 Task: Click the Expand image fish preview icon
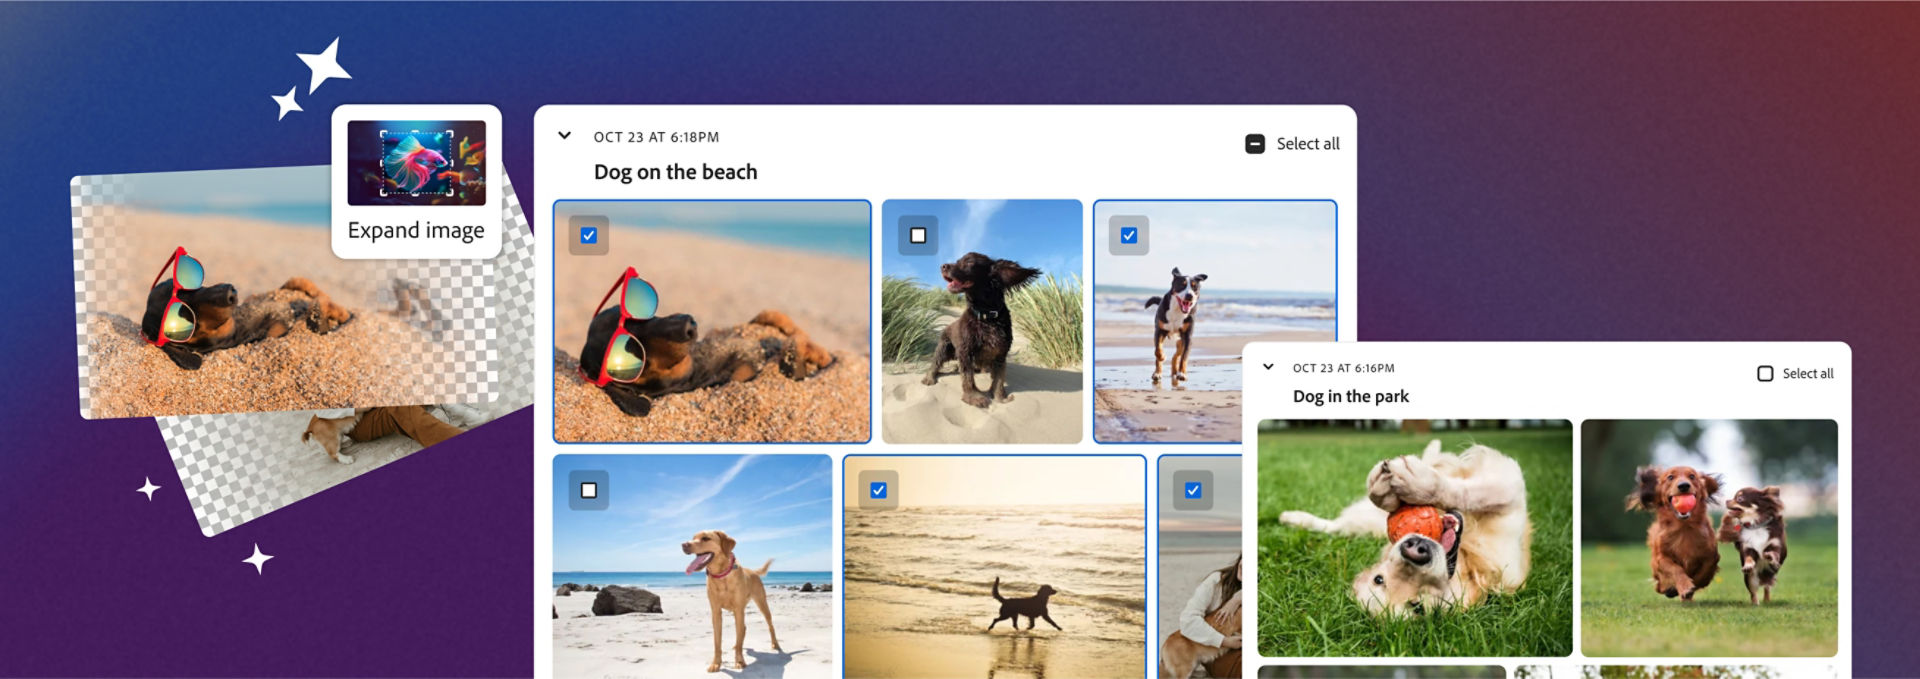(416, 163)
